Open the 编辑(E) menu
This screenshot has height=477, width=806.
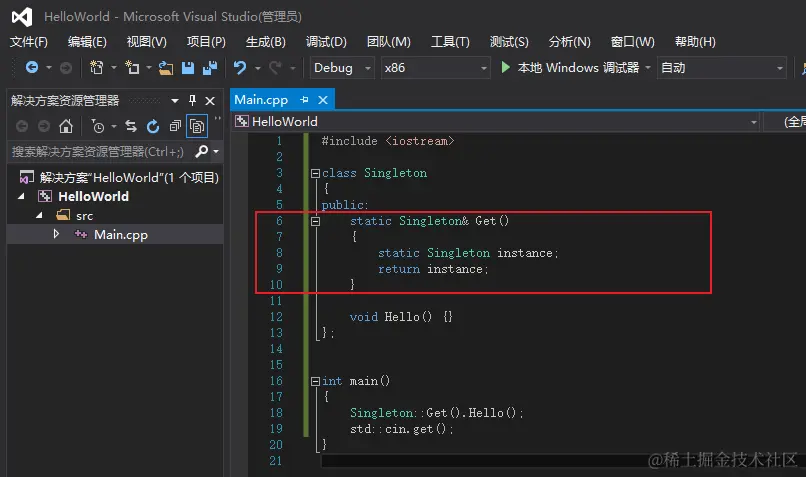(x=87, y=42)
